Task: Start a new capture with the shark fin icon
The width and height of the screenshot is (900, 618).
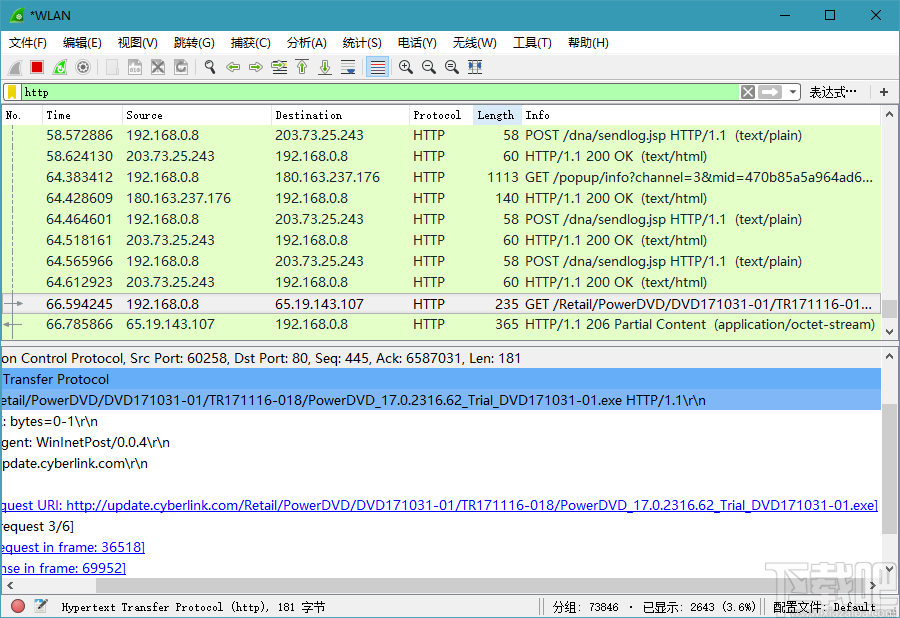Action: [x=13, y=66]
